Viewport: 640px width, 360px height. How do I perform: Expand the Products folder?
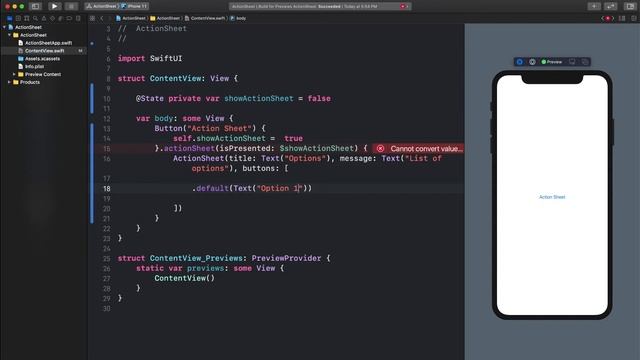click(9, 82)
